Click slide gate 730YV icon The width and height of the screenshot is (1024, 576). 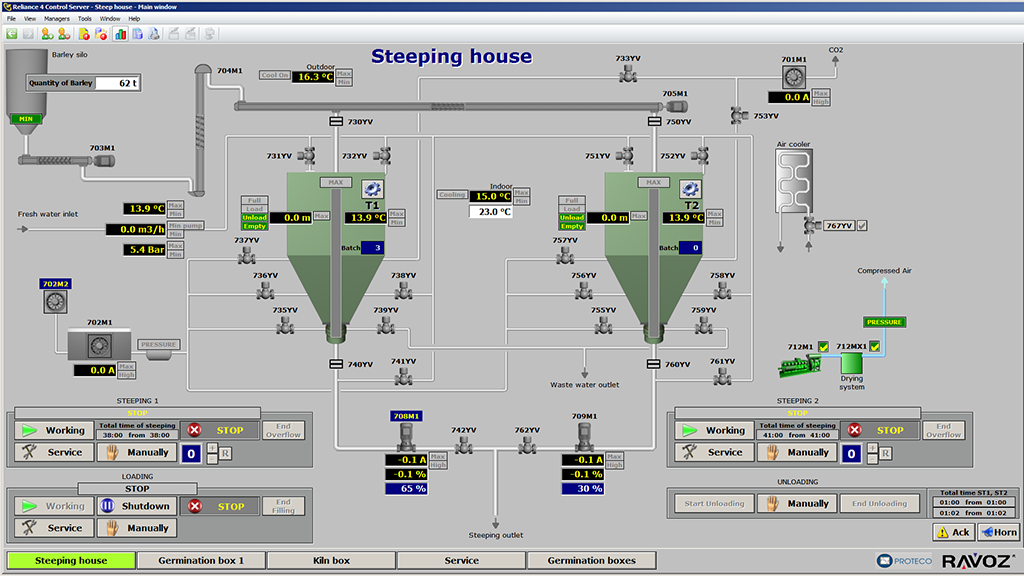tap(336, 121)
